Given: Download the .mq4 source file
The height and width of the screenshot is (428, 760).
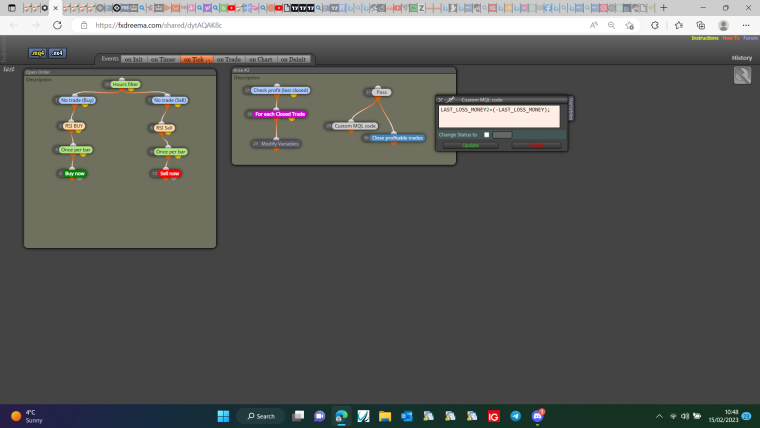Looking at the screenshot, I should click(37, 53).
